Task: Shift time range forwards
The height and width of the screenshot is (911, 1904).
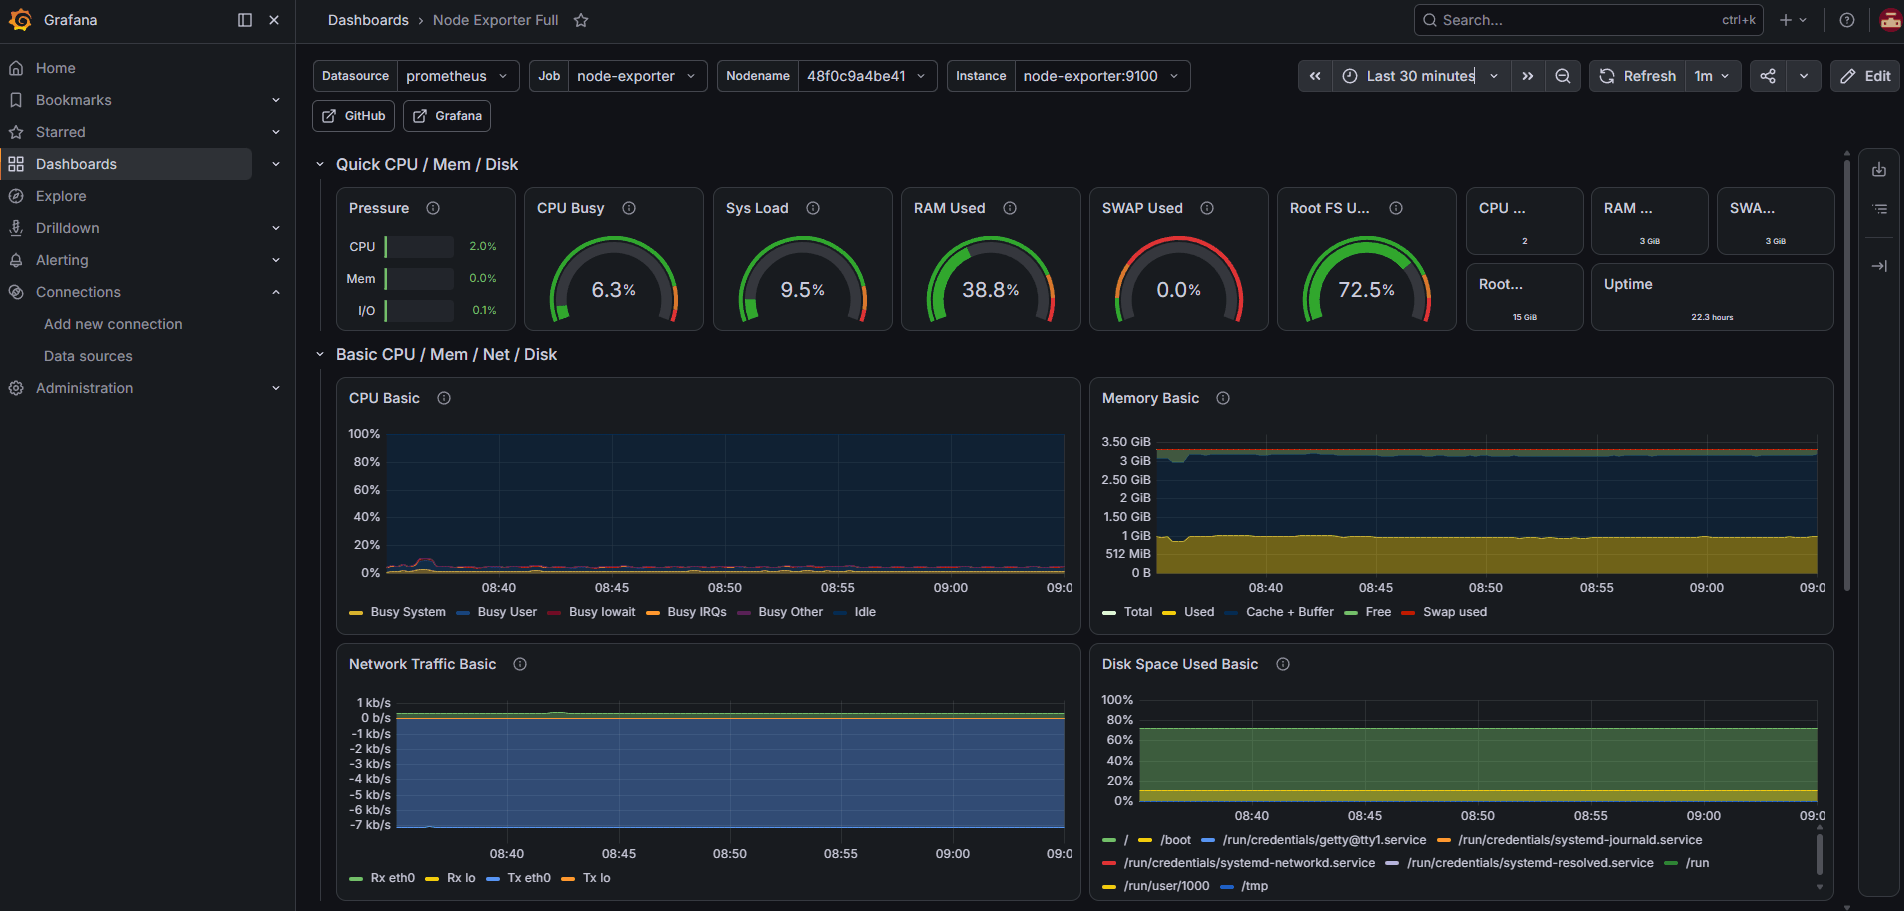Action: 1527,76
